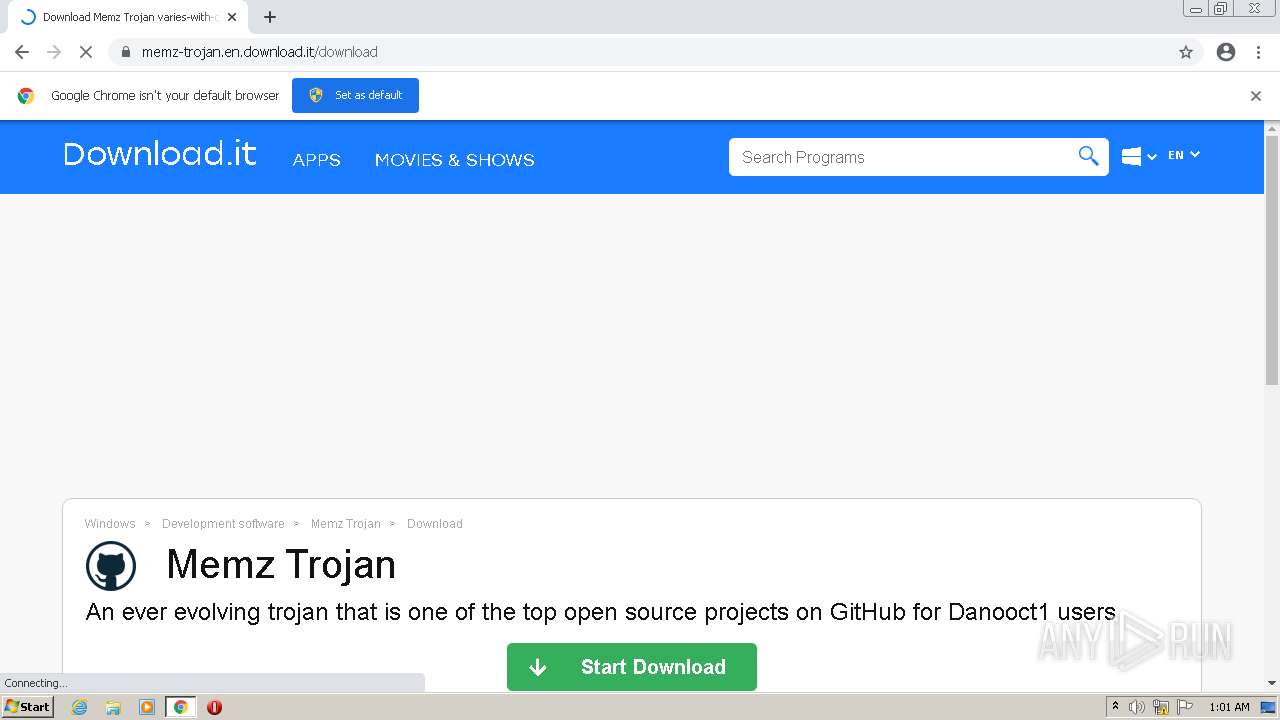Open the APPS menu item
Image resolution: width=1280 pixels, height=720 pixels.
tap(317, 160)
